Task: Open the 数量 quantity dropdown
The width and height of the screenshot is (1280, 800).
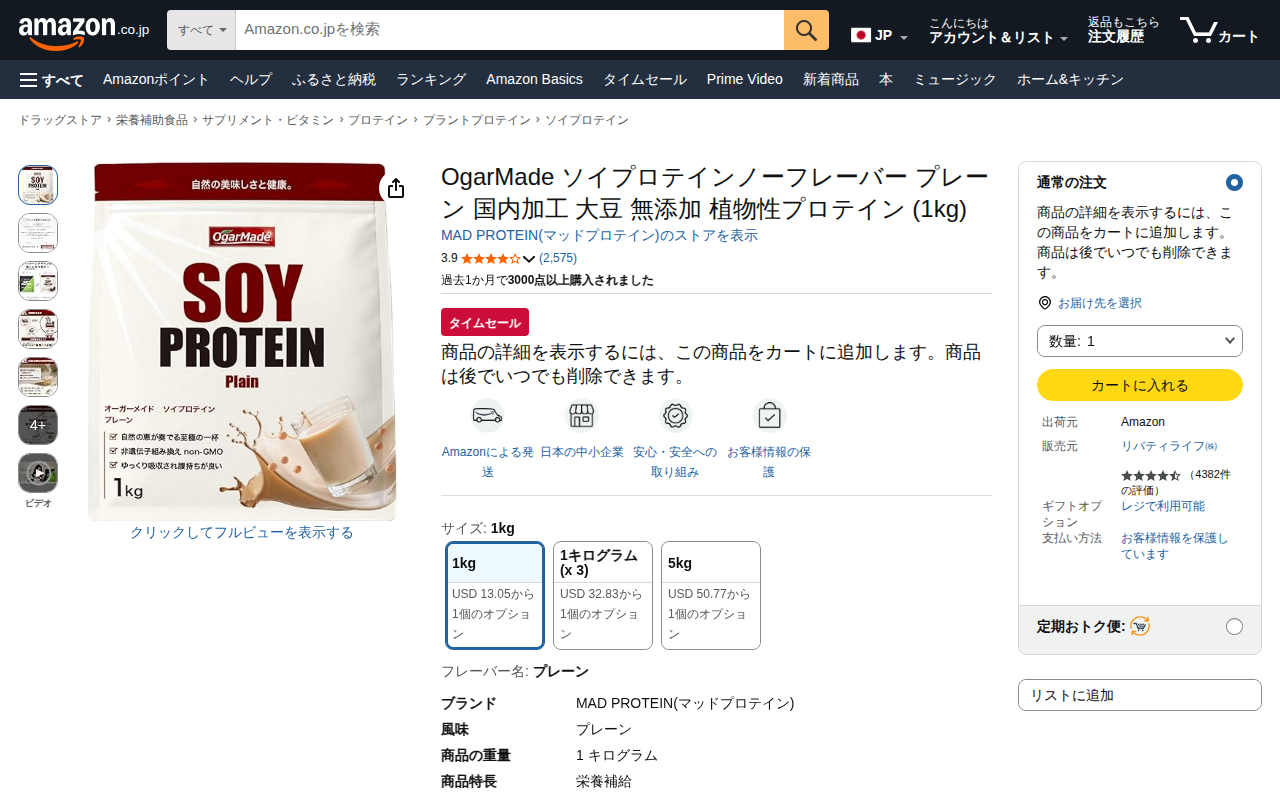Action: pos(1140,341)
